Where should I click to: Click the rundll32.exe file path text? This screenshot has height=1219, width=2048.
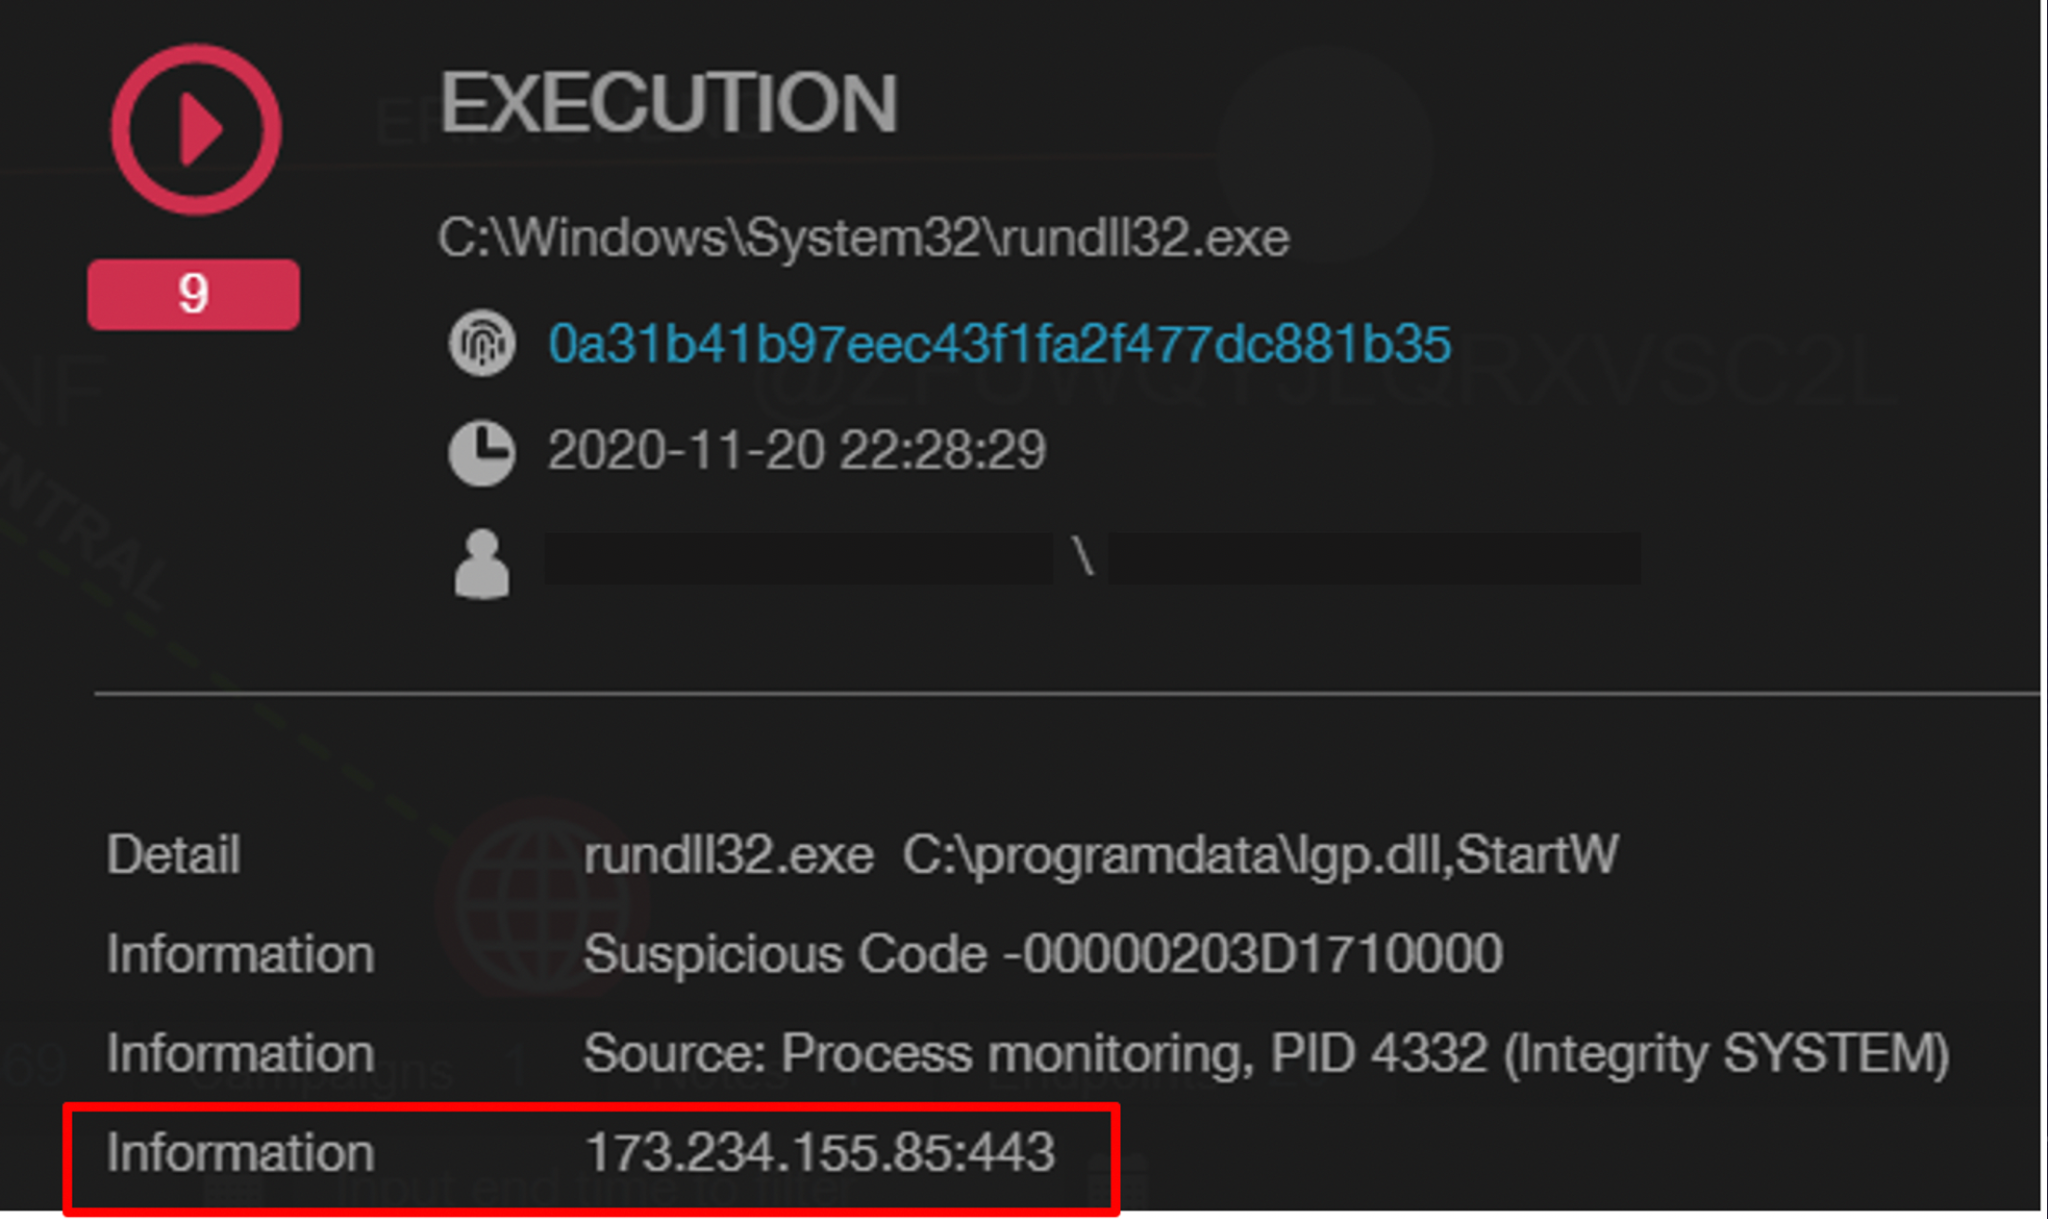pyautogui.click(x=863, y=238)
